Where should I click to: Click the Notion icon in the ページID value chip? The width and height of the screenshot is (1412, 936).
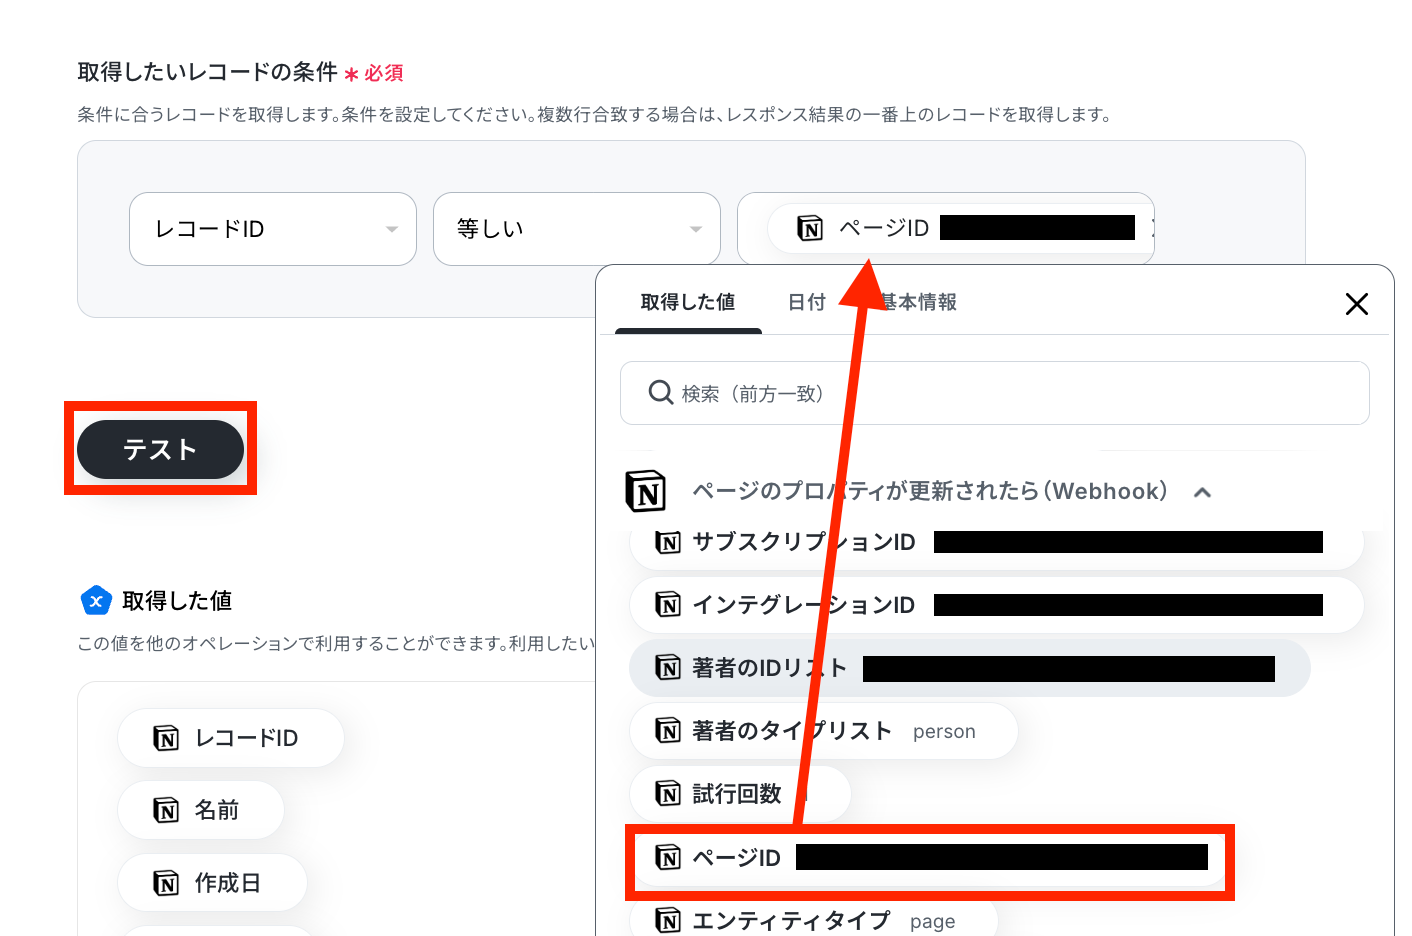click(x=810, y=229)
